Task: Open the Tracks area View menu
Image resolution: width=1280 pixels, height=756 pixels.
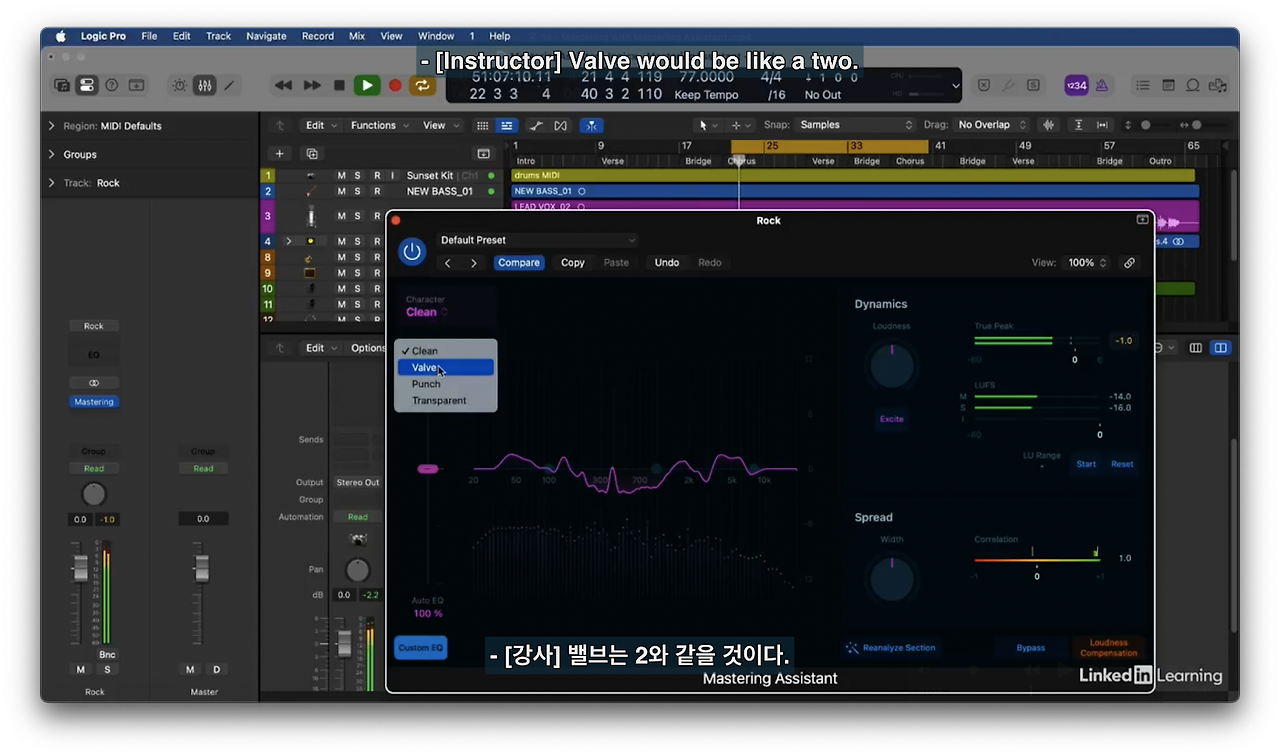Action: pyautogui.click(x=440, y=125)
